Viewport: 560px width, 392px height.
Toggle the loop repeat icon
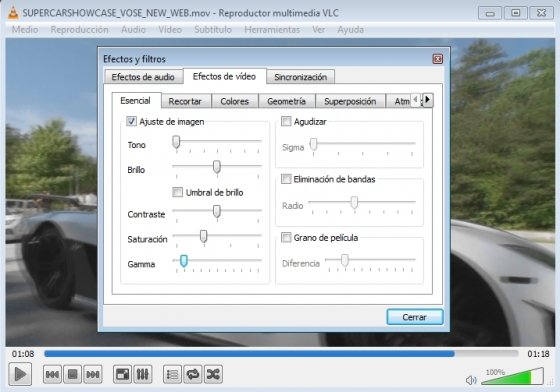(193, 374)
